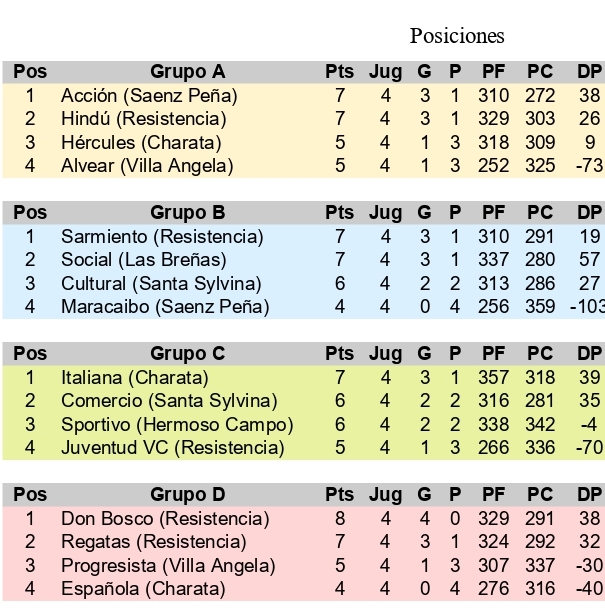Click Comercio (Santa Sylvina) team name
The width and height of the screenshot is (605, 608).
coord(169,401)
